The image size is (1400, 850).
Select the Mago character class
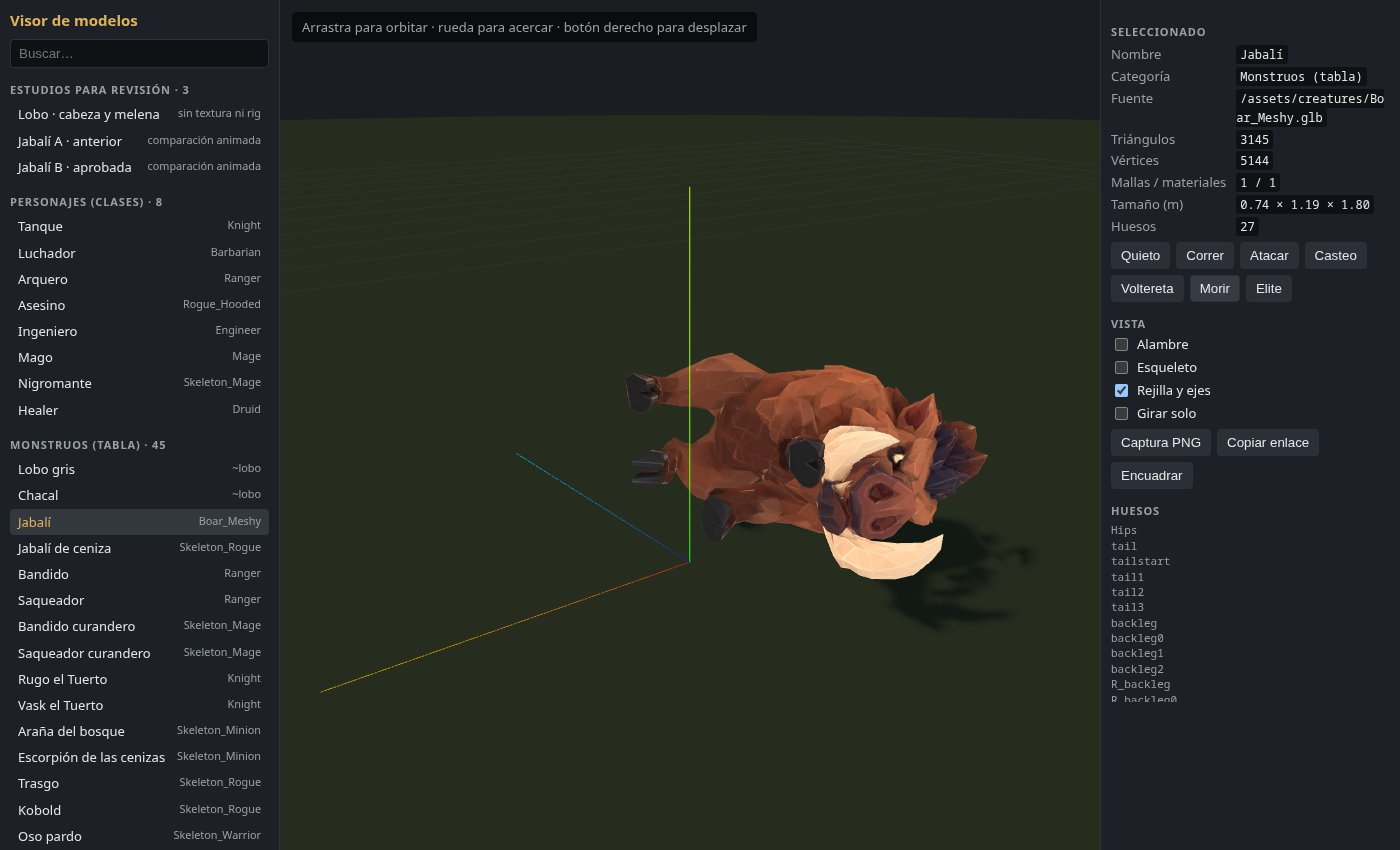coord(139,357)
